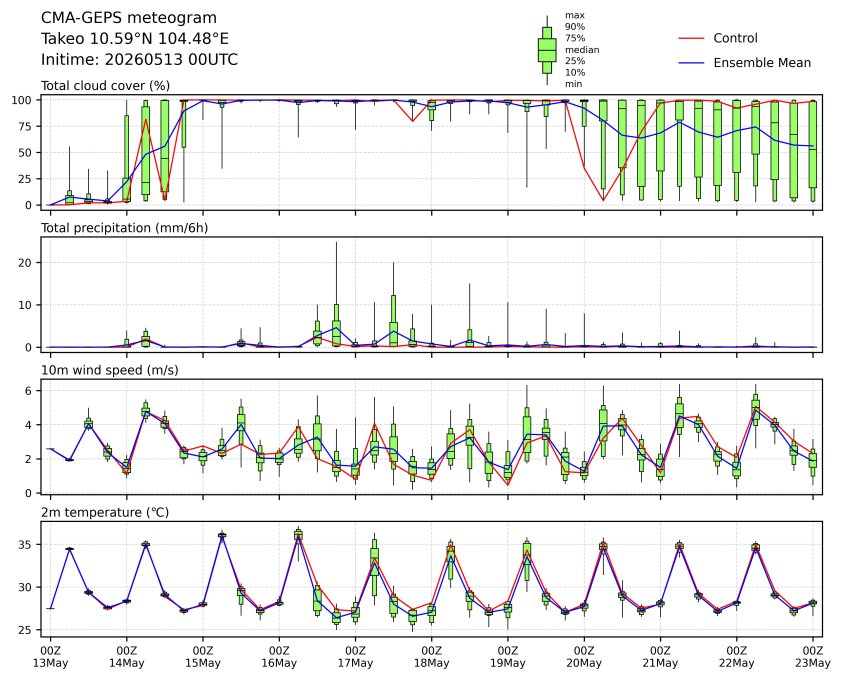Screen dimensions: 842x680
Task: Select the Ensemble Mean legend label
Action: pyautogui.click(x=762, y=63)
